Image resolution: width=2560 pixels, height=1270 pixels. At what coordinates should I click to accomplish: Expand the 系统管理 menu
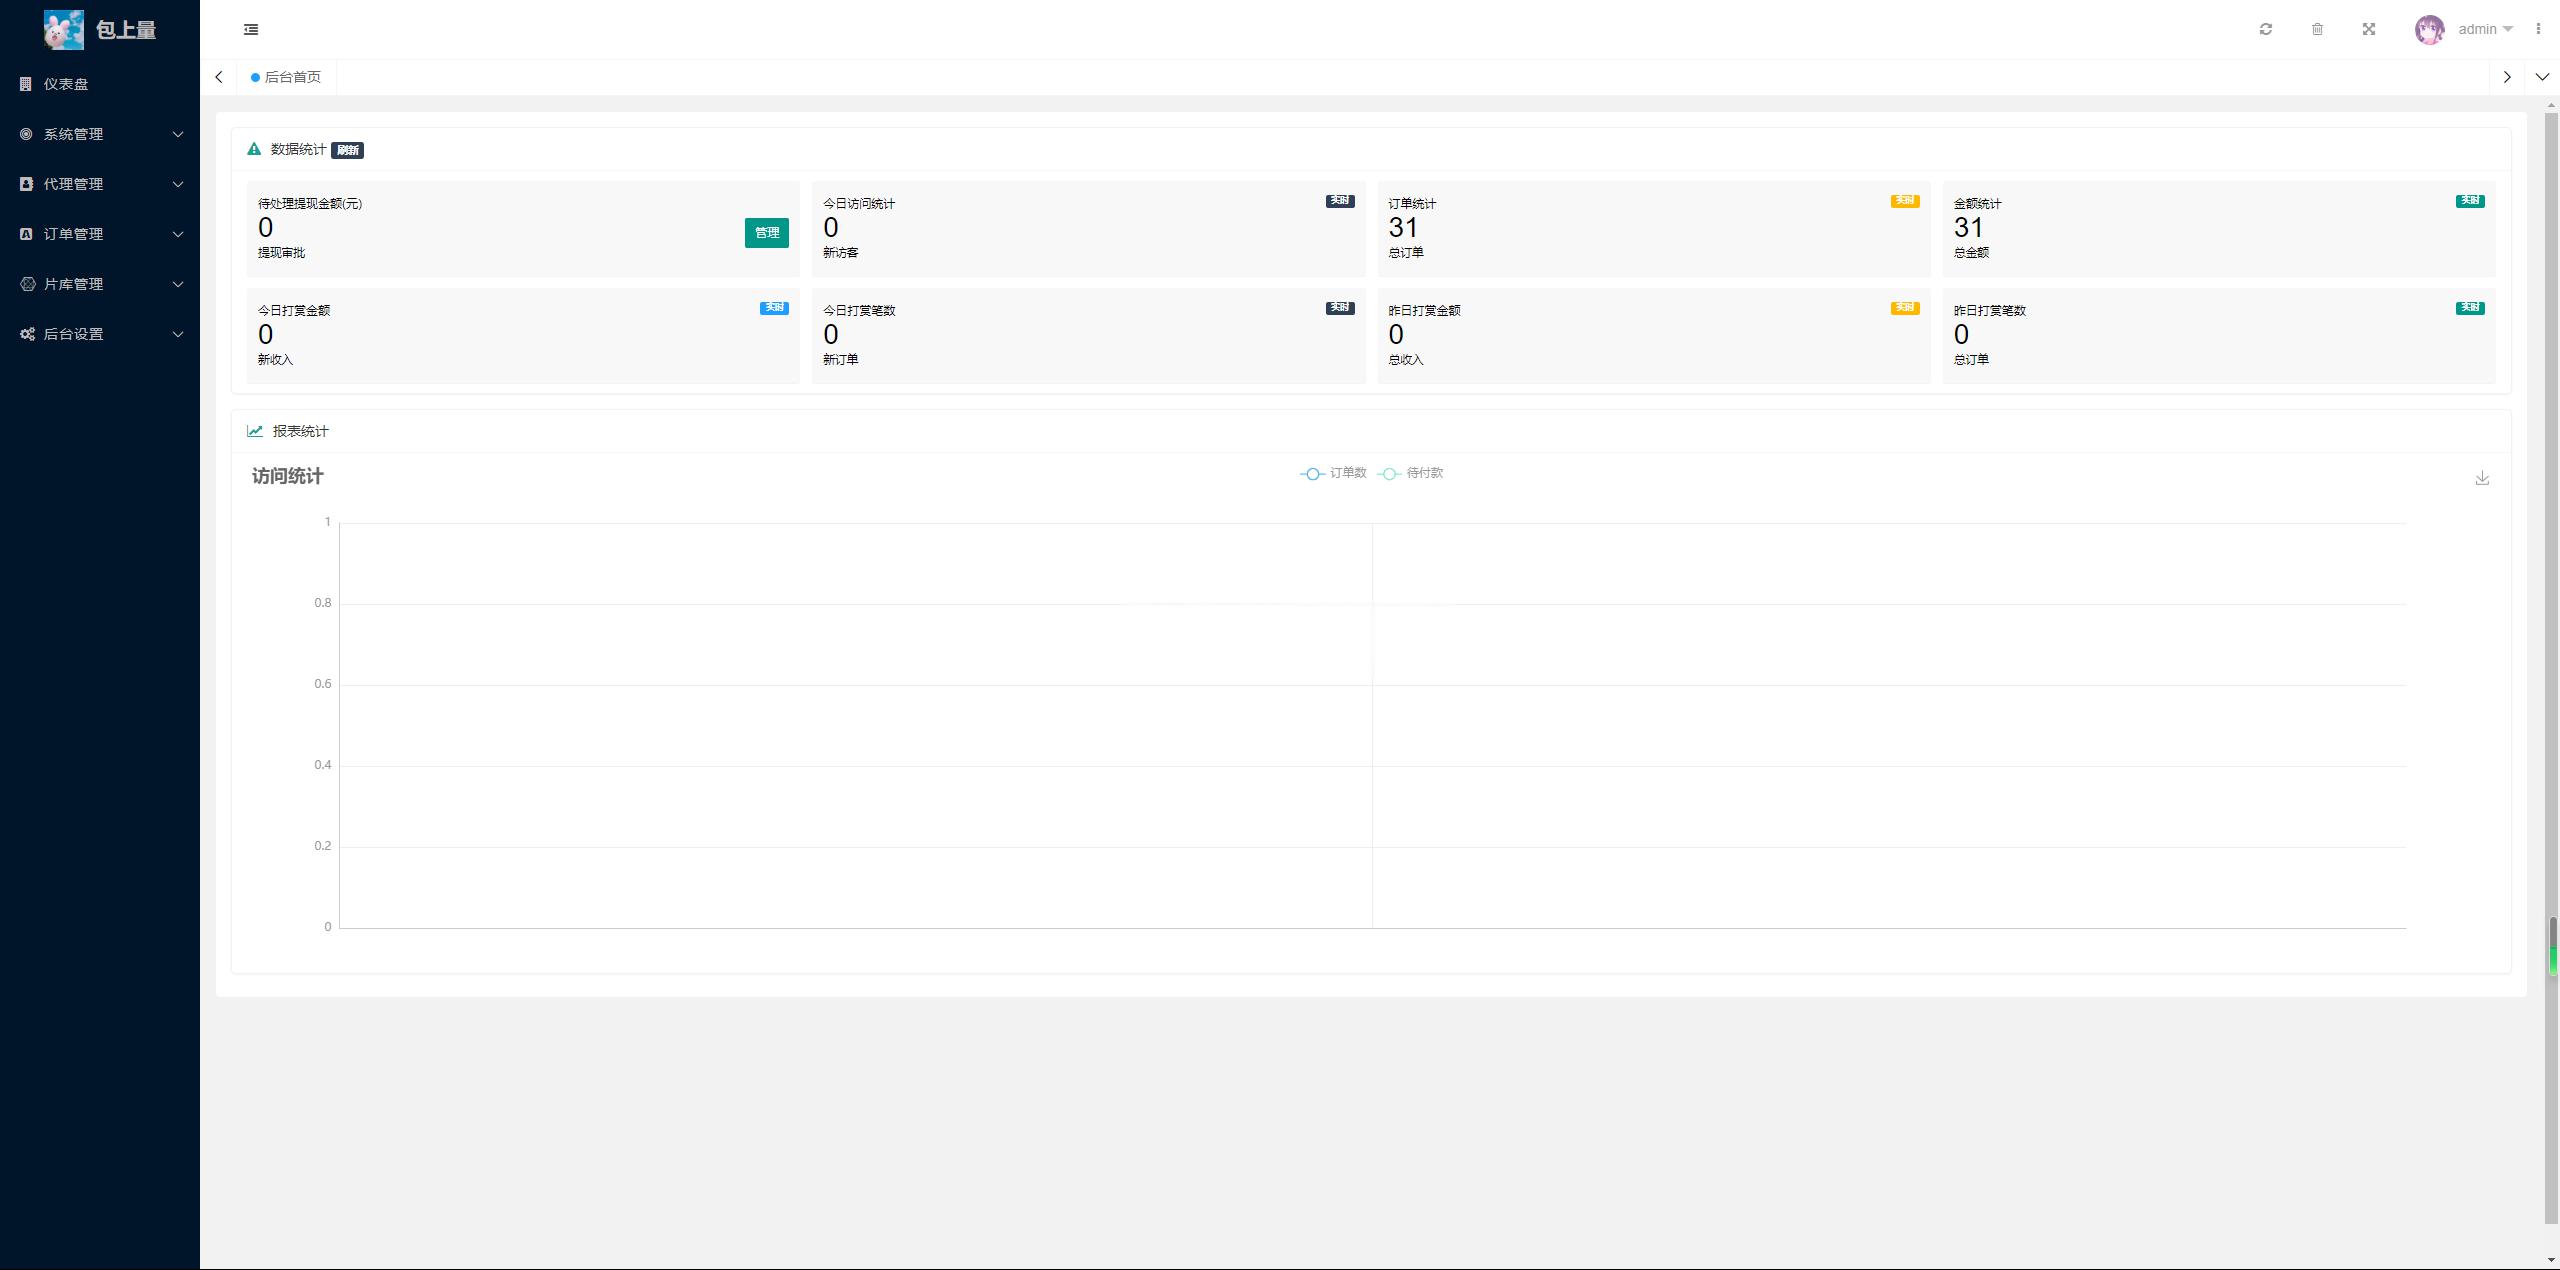pos(100,134)
